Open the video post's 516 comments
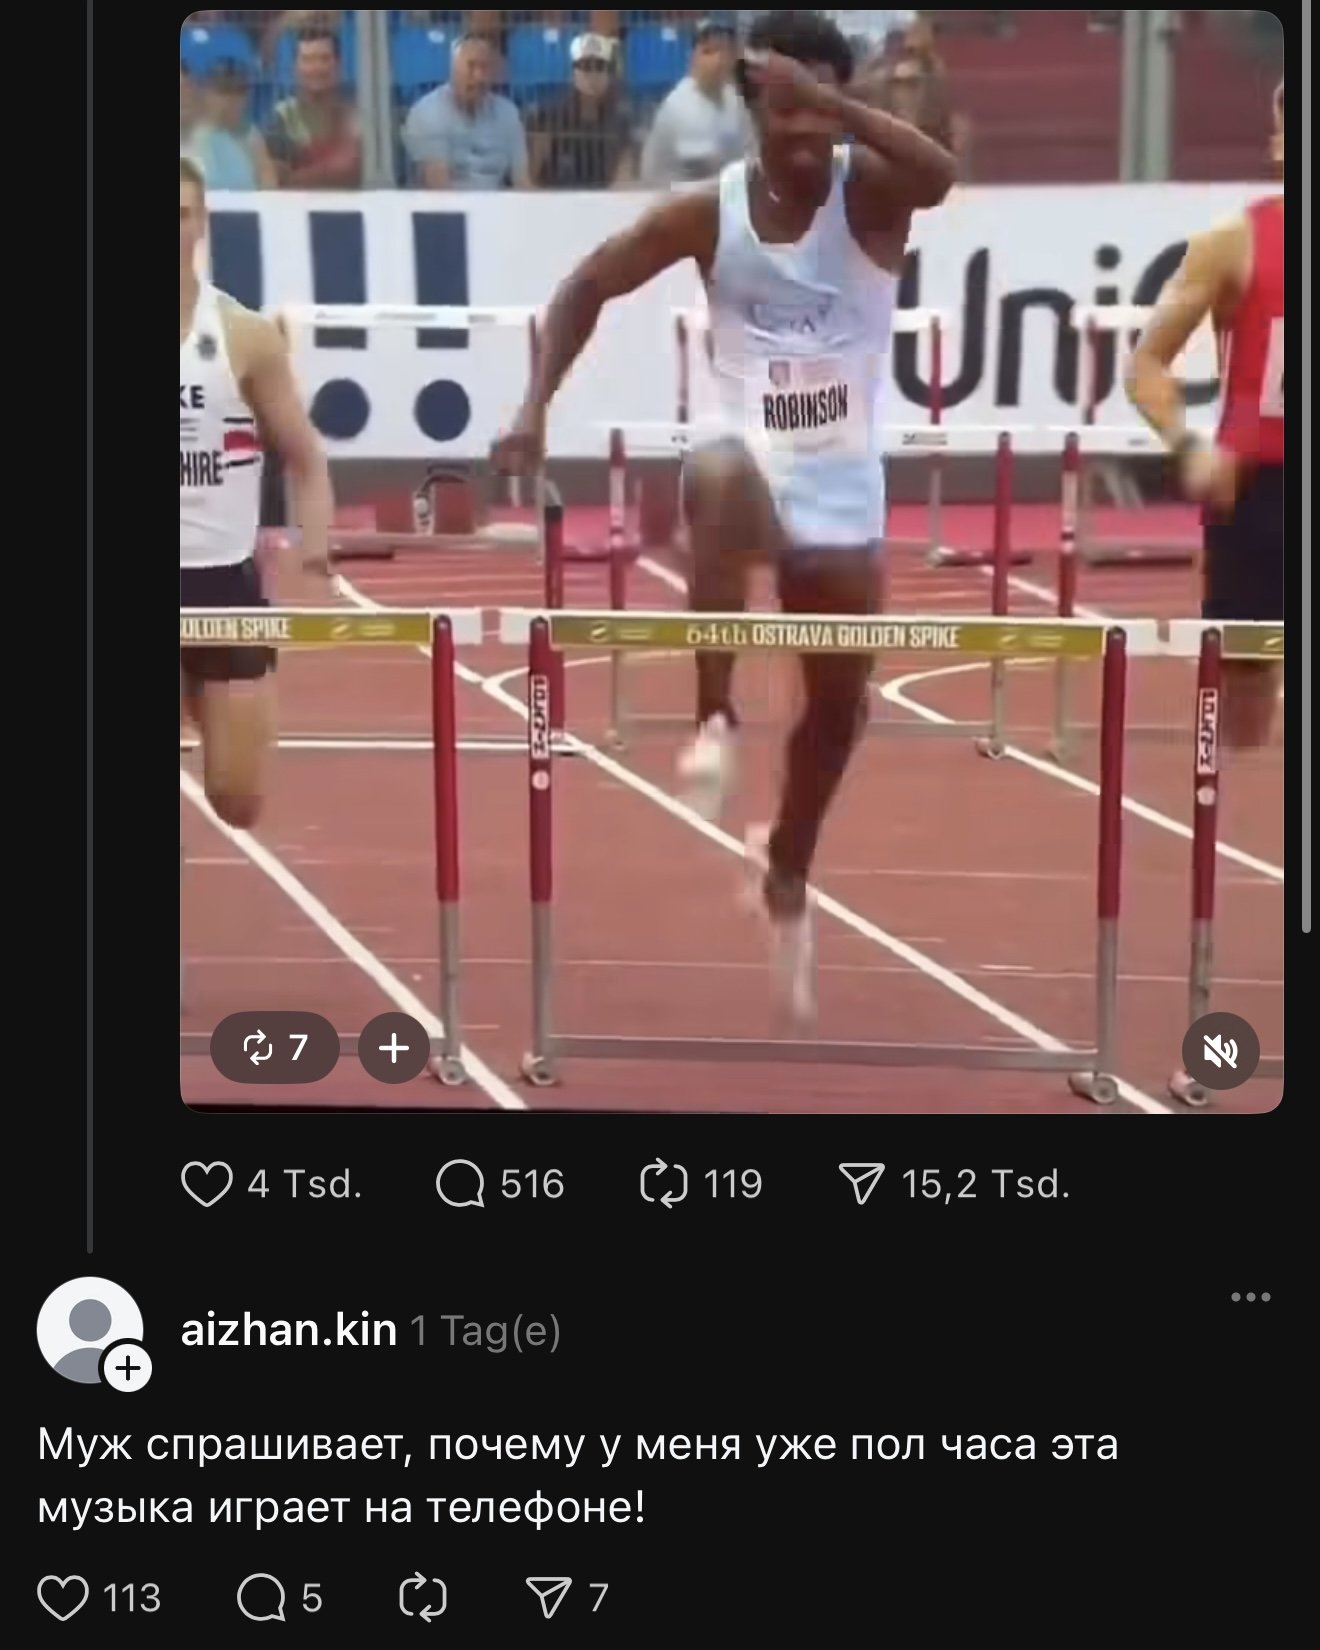This screenshot has width=1320, height=1650. click(x=500, y=1185)
